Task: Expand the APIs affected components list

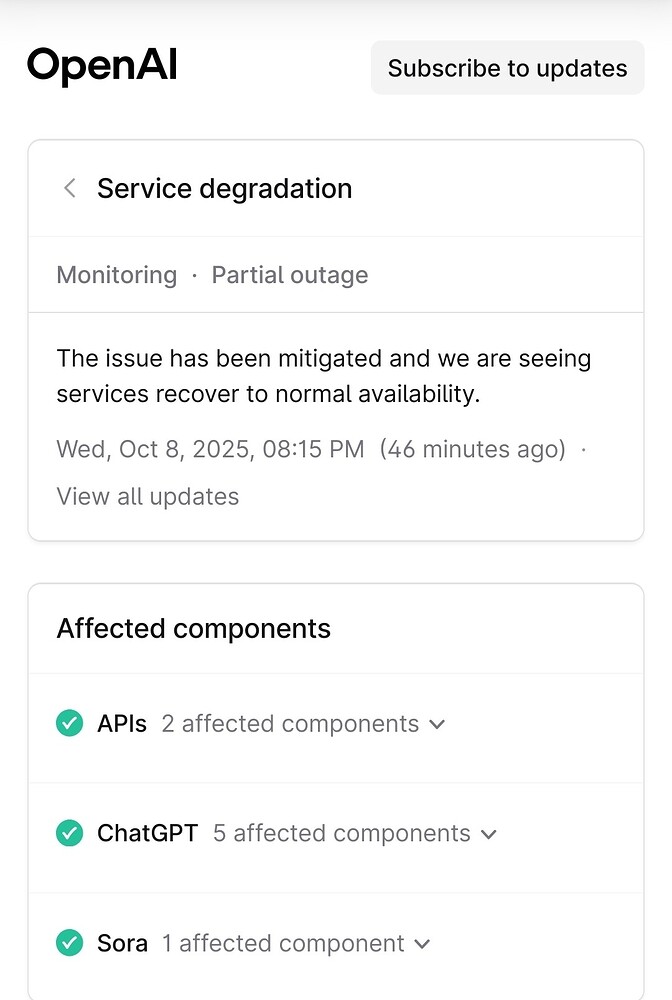Action: pyautogui.click(x=437, y=723)
